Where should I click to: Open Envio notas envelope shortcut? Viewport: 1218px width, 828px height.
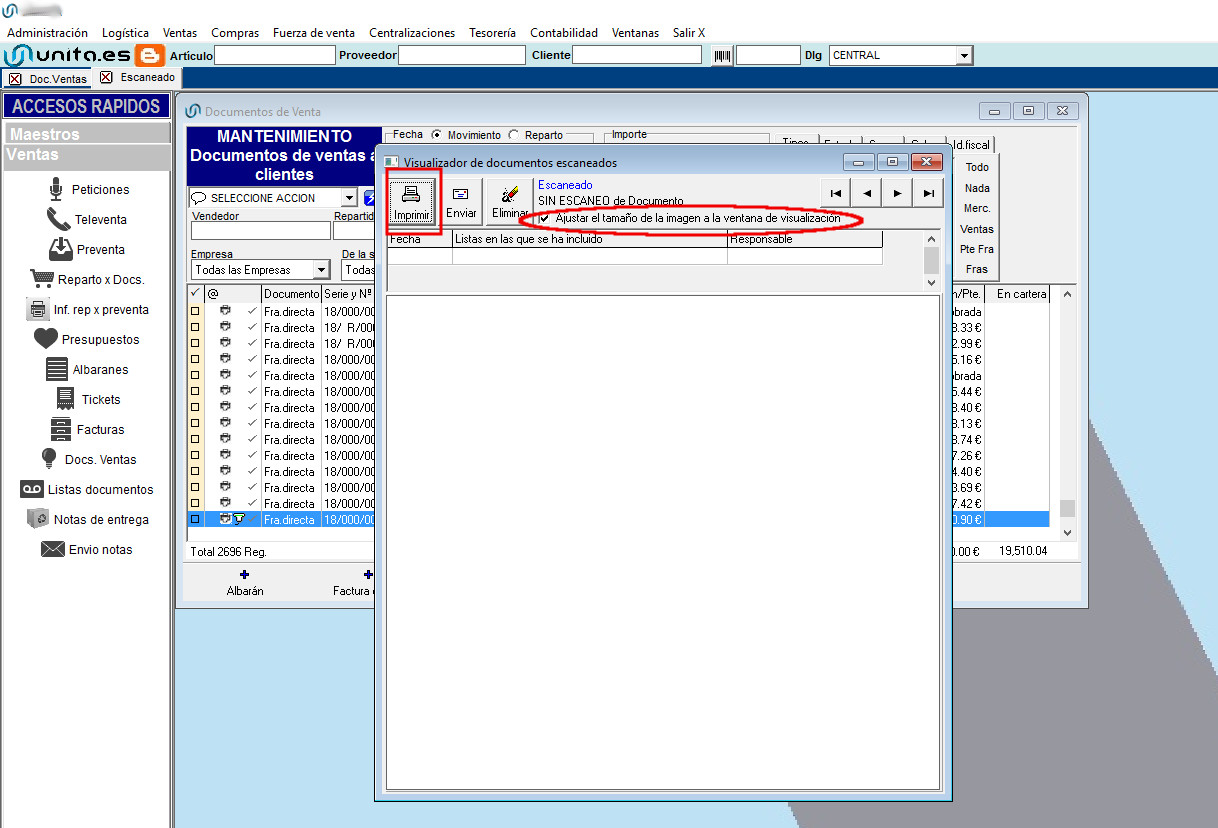coord(87,549)
